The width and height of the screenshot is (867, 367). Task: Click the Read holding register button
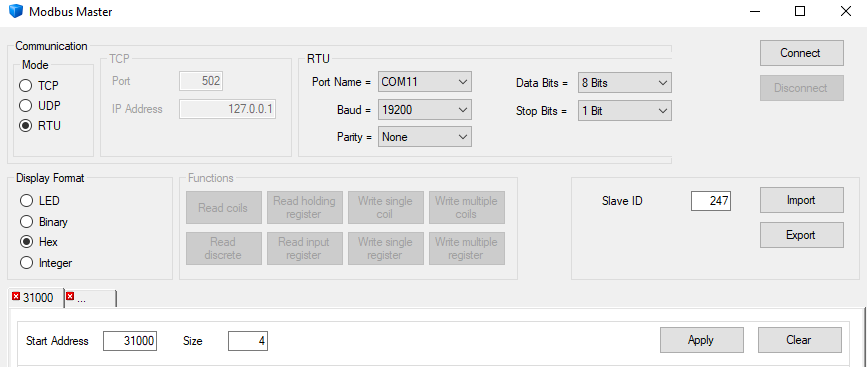pyautogui.click(x=305, y=208)
